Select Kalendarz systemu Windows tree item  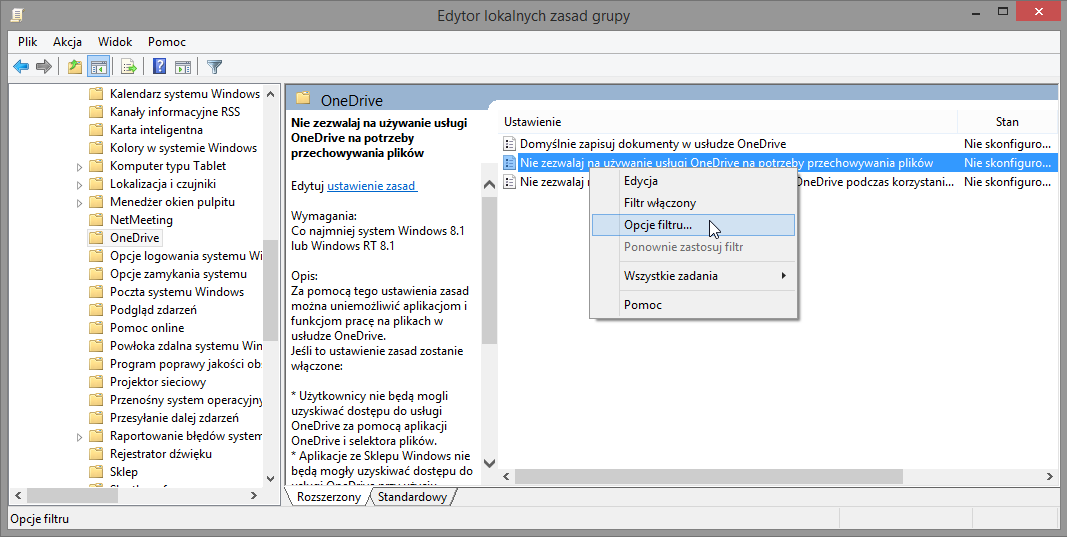[185, 94]
